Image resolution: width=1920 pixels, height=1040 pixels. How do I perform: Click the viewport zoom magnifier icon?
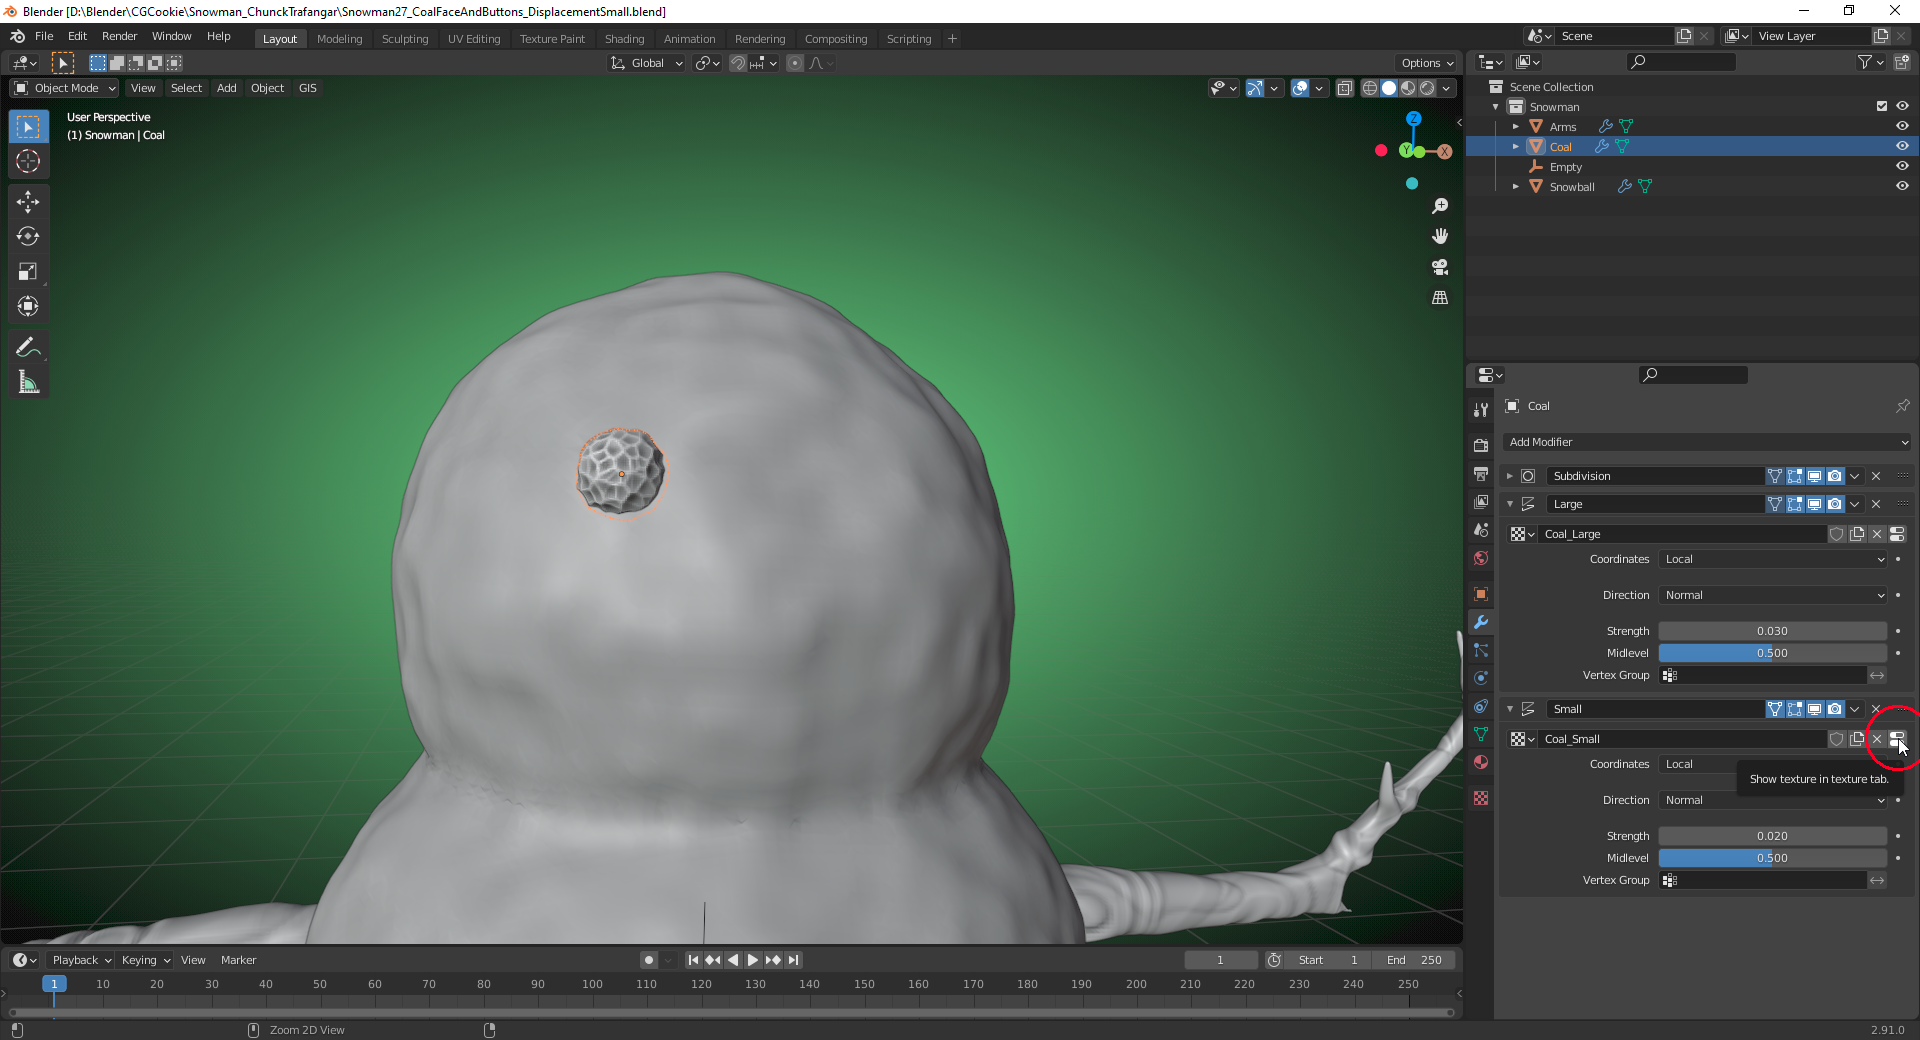(x=1440, y=206)
